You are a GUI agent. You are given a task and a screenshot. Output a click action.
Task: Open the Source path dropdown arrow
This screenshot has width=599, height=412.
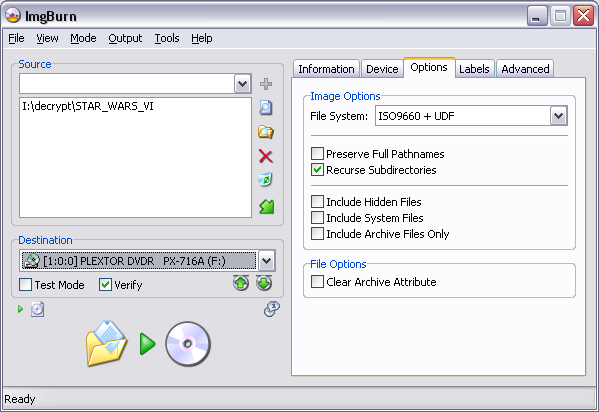point(243,84)
